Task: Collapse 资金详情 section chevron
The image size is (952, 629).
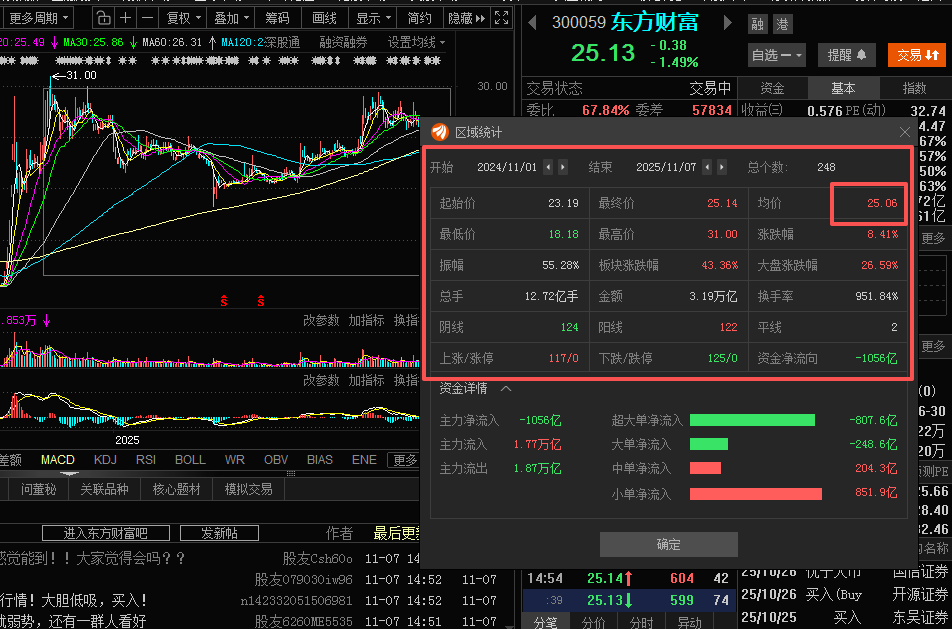Action: 506,389
